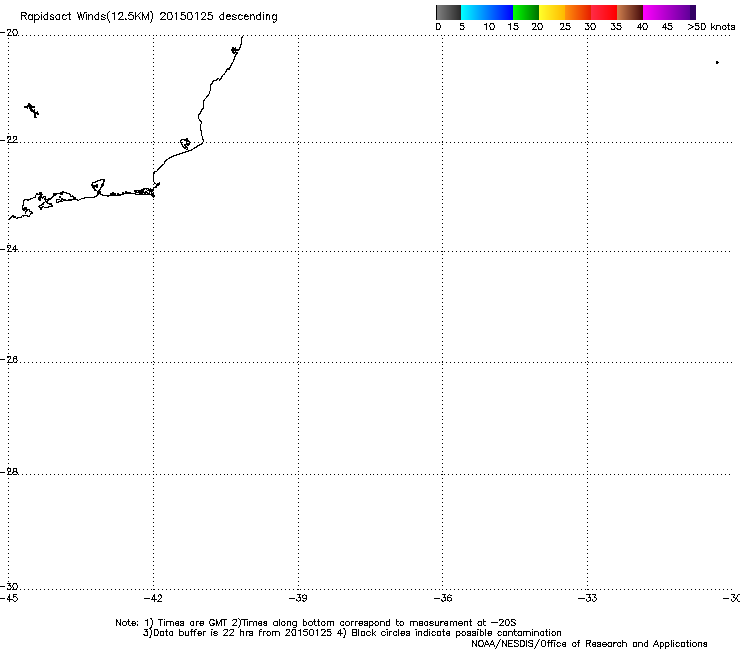Click the isolated dot near top-right of map

(717, 62)
